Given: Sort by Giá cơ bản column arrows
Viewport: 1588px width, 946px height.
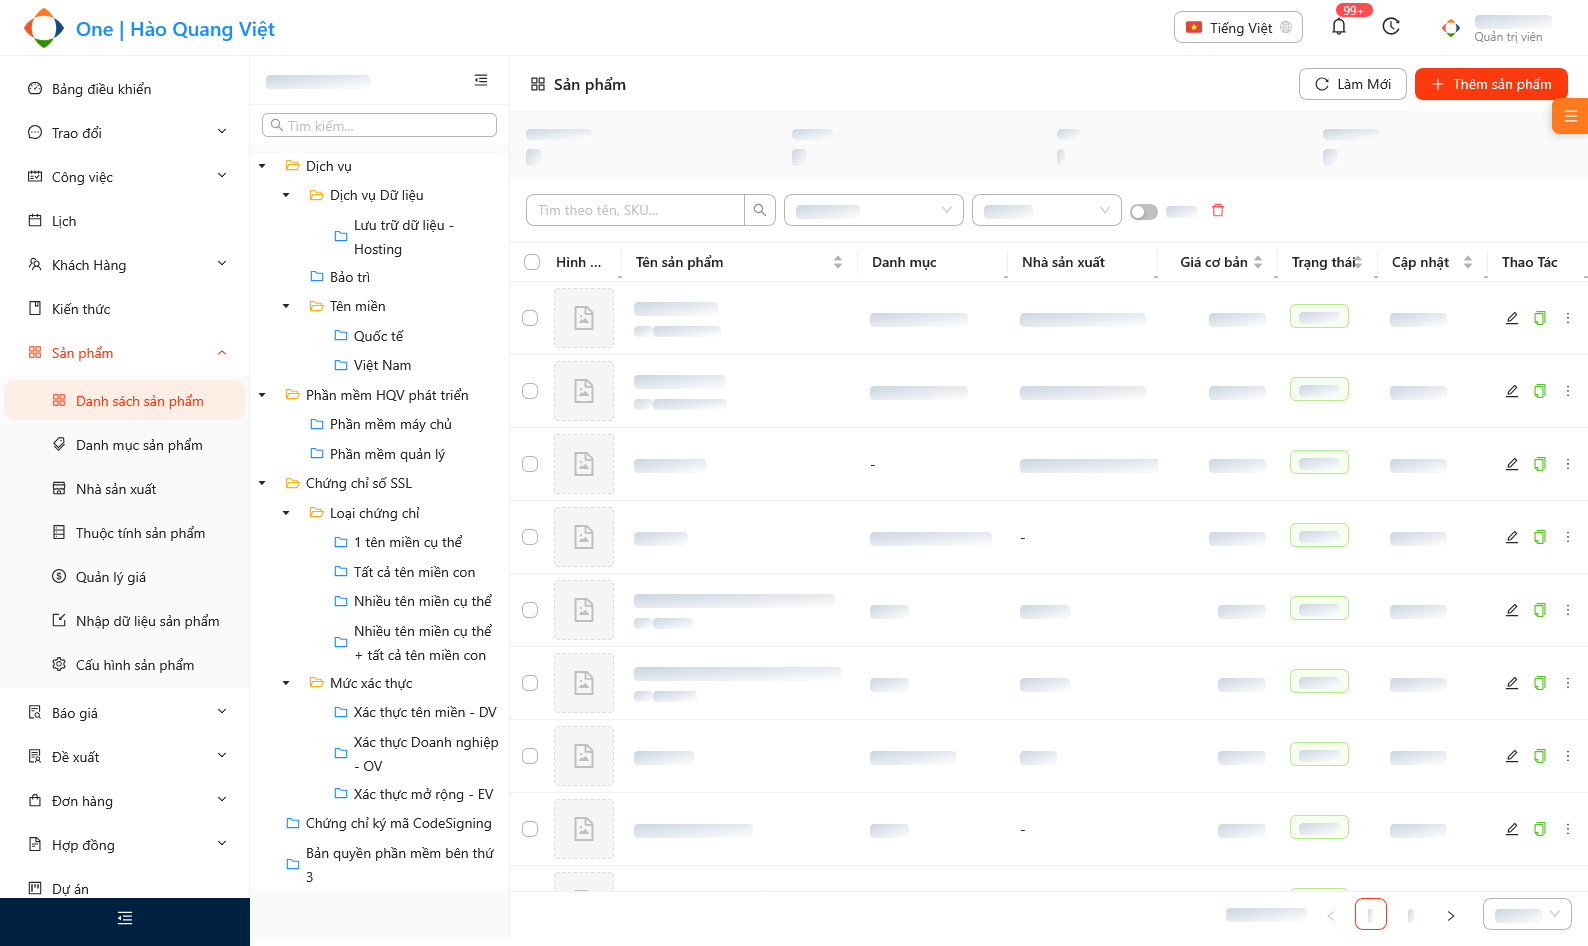Looking at the screenshot, I should point(1258,262).
